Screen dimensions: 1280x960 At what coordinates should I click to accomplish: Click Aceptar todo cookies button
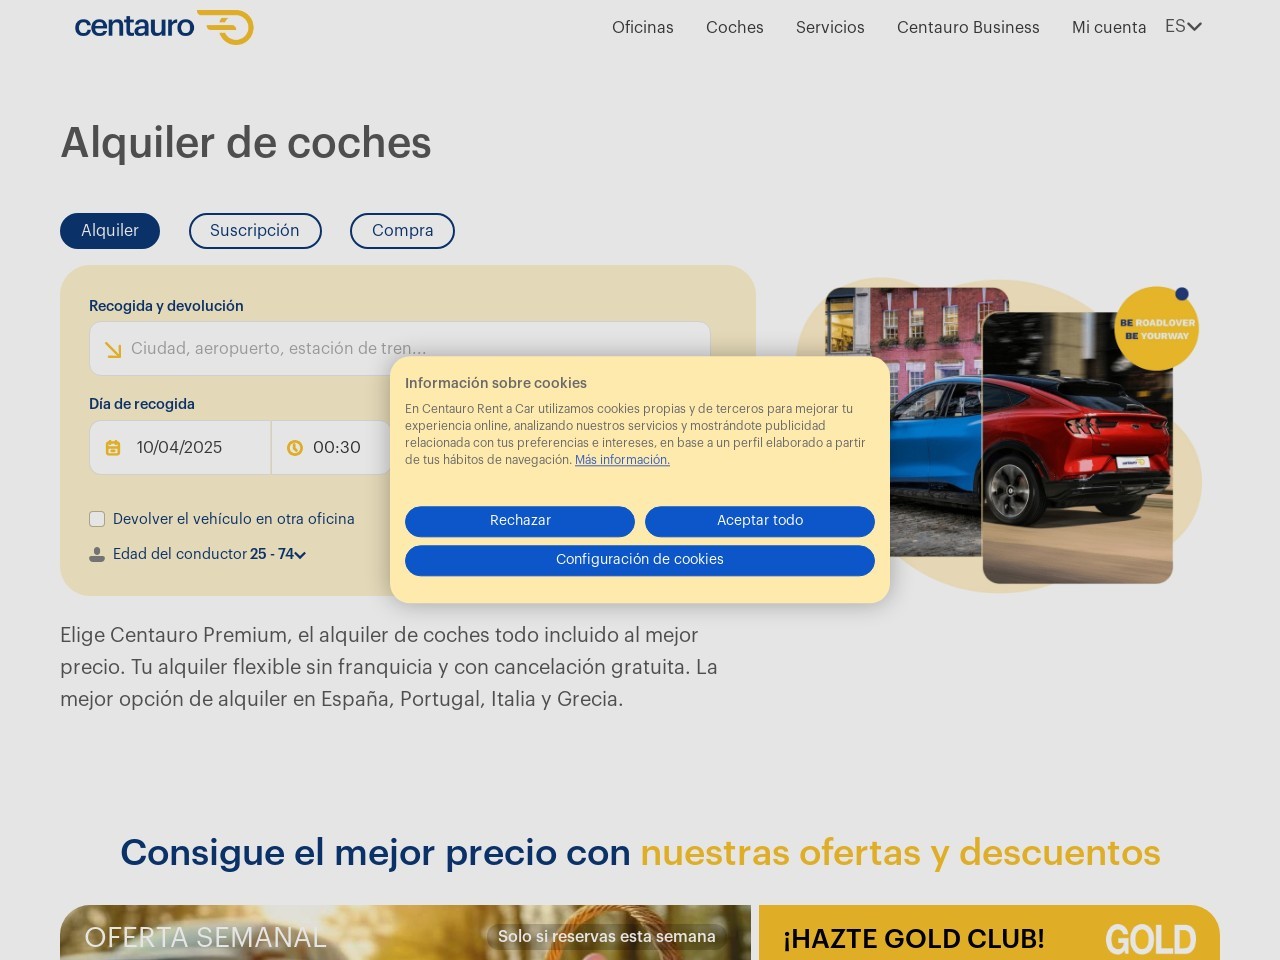760,521
